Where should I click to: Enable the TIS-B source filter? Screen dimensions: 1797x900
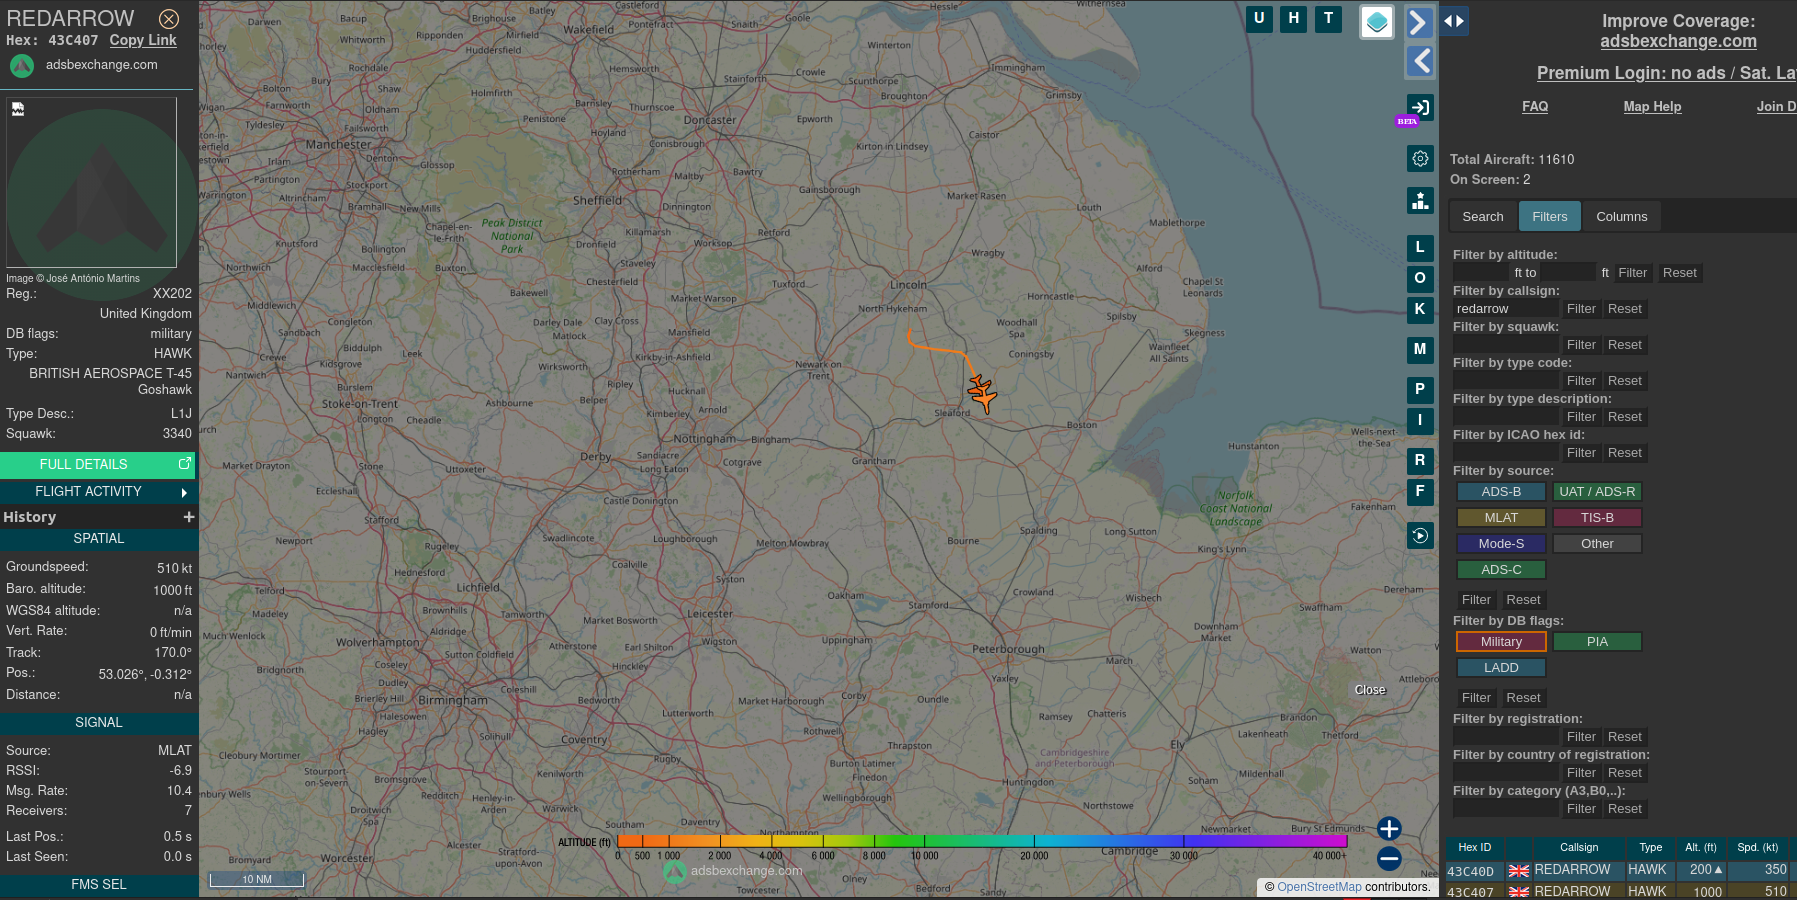click(1597, 517)
